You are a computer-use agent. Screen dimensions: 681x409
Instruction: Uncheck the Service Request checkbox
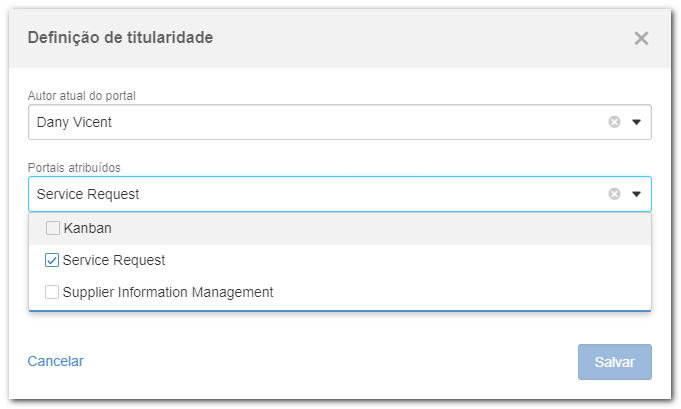[x=52, y=260]
